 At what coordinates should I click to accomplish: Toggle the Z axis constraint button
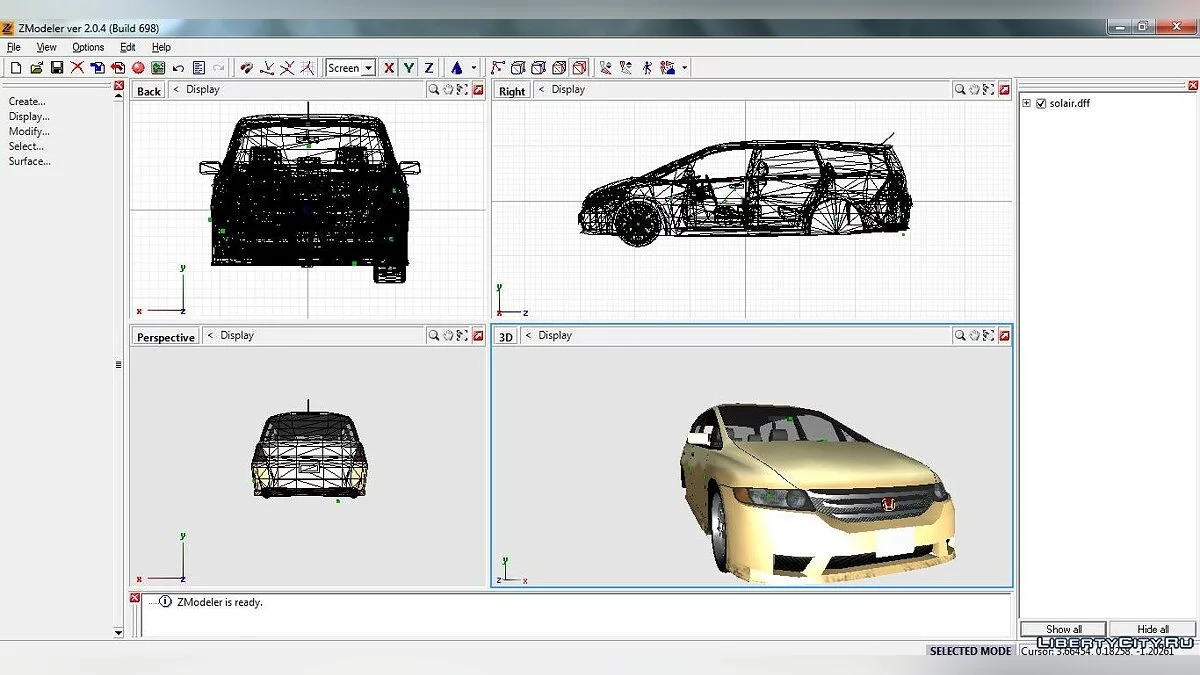tap(429, 68)
